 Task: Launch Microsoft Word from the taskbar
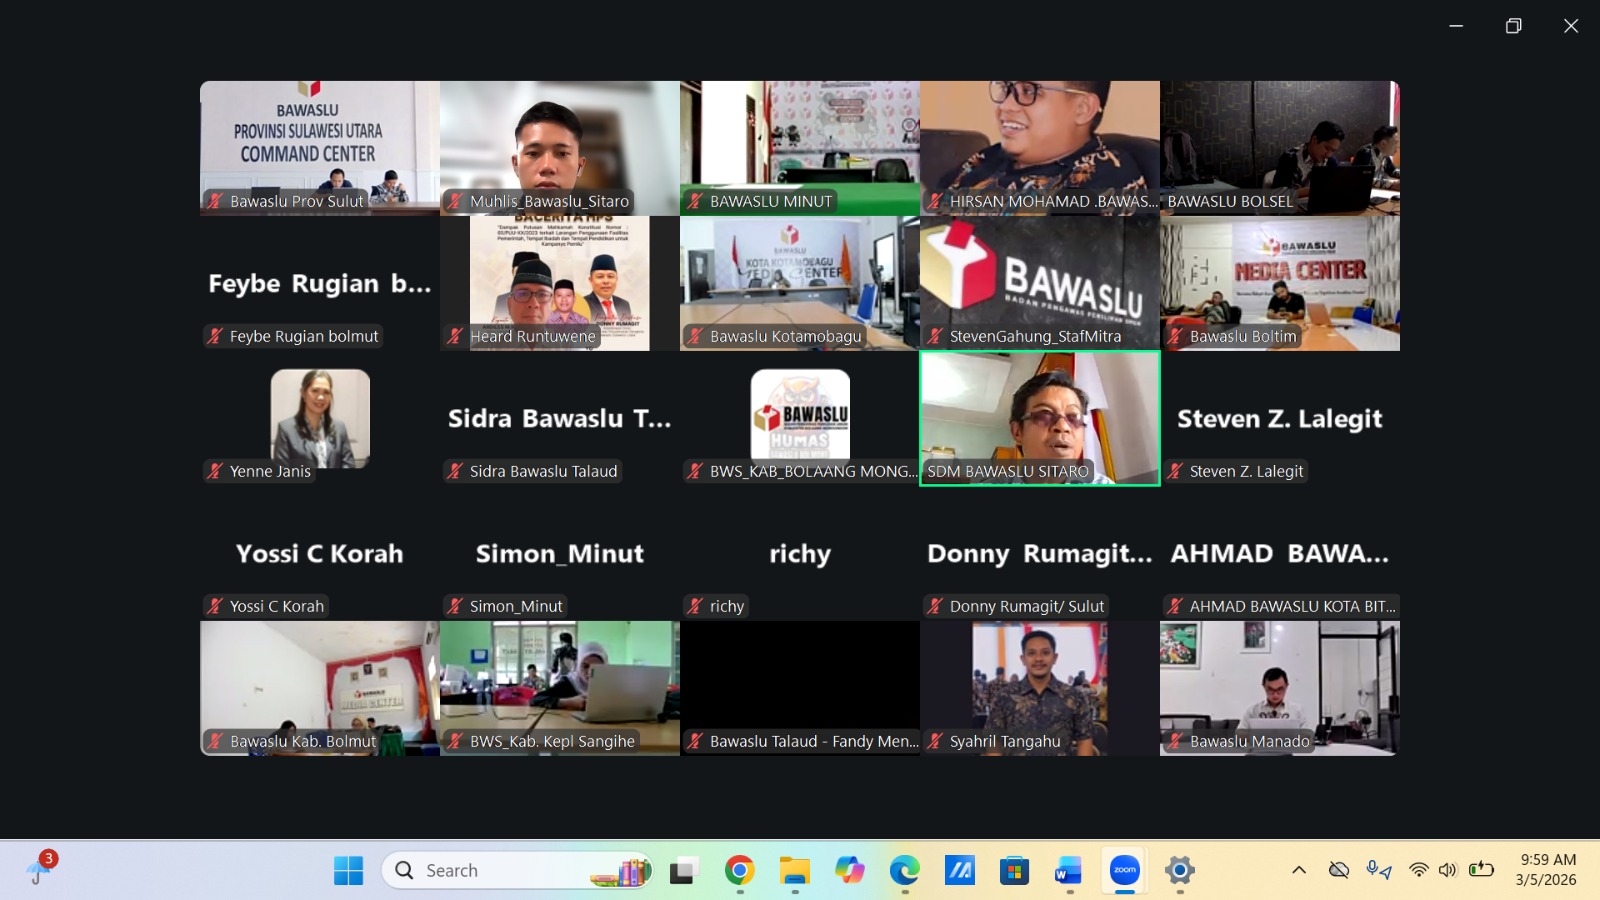tap(1068, 871)
